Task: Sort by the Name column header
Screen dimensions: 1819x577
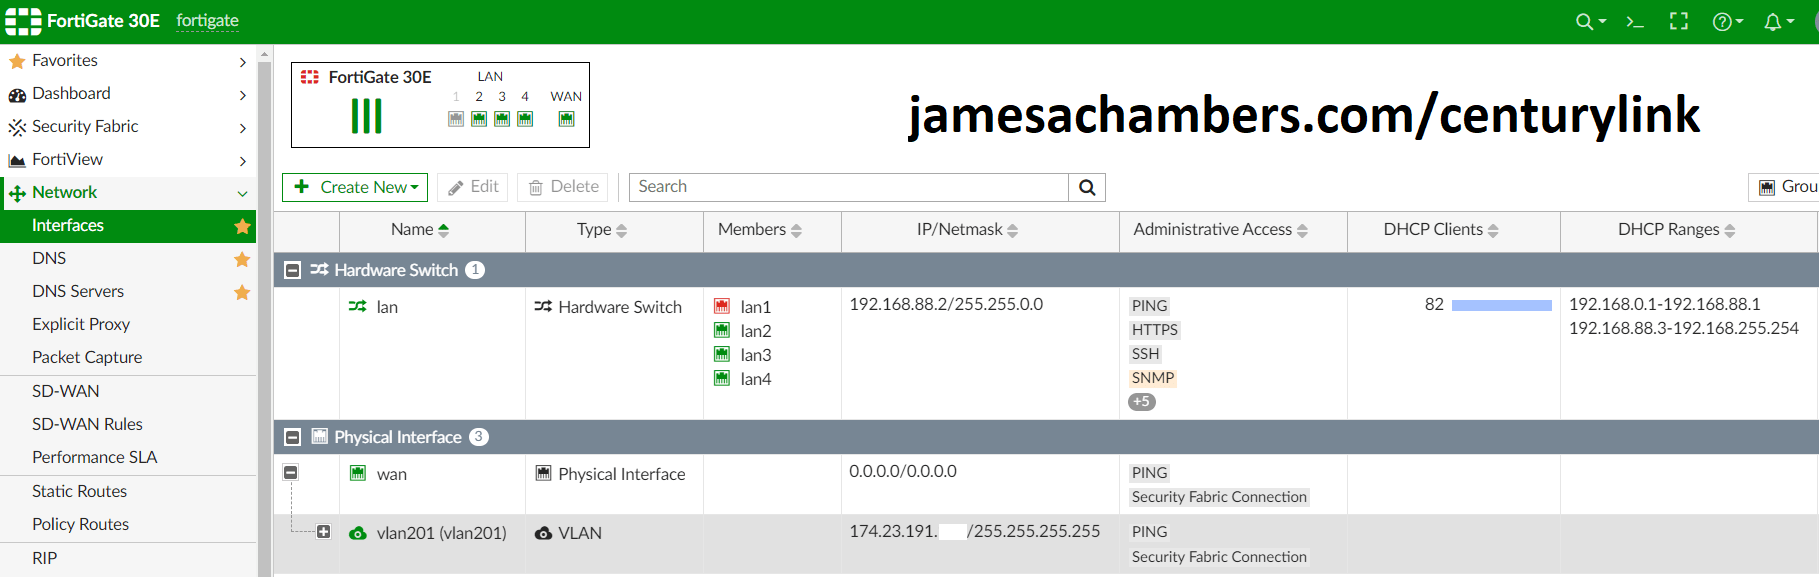Action: (x=420, y=230)
